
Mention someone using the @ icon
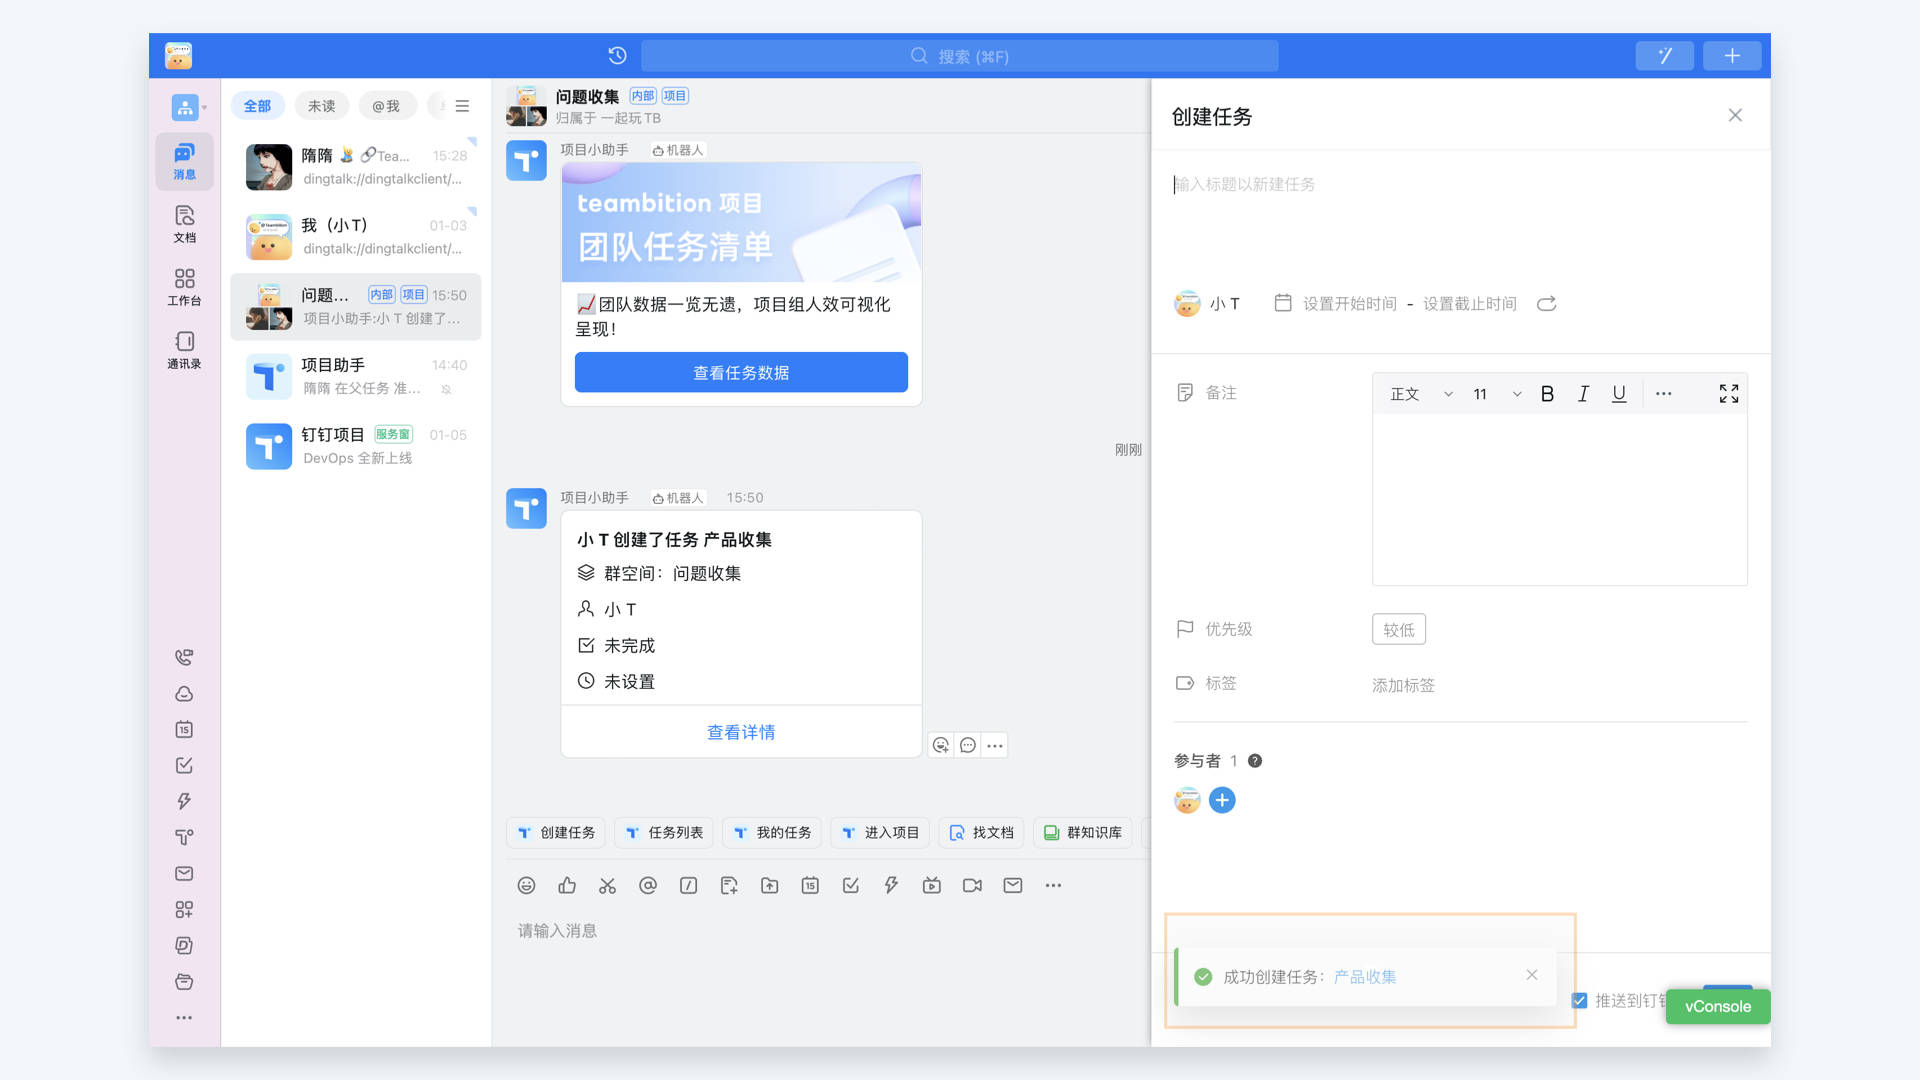point(647,885)
